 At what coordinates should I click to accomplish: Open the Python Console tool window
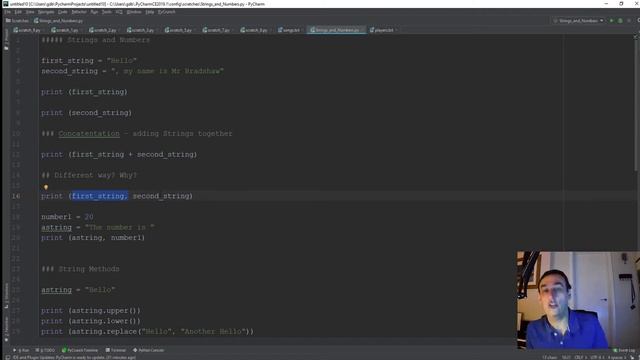[x=149, y=350]
